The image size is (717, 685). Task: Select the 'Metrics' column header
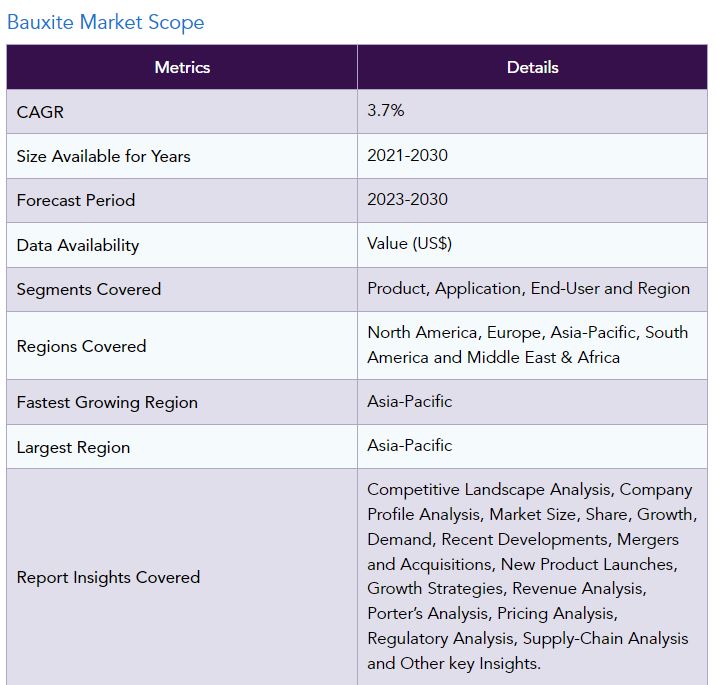click(x=182, y=67)
